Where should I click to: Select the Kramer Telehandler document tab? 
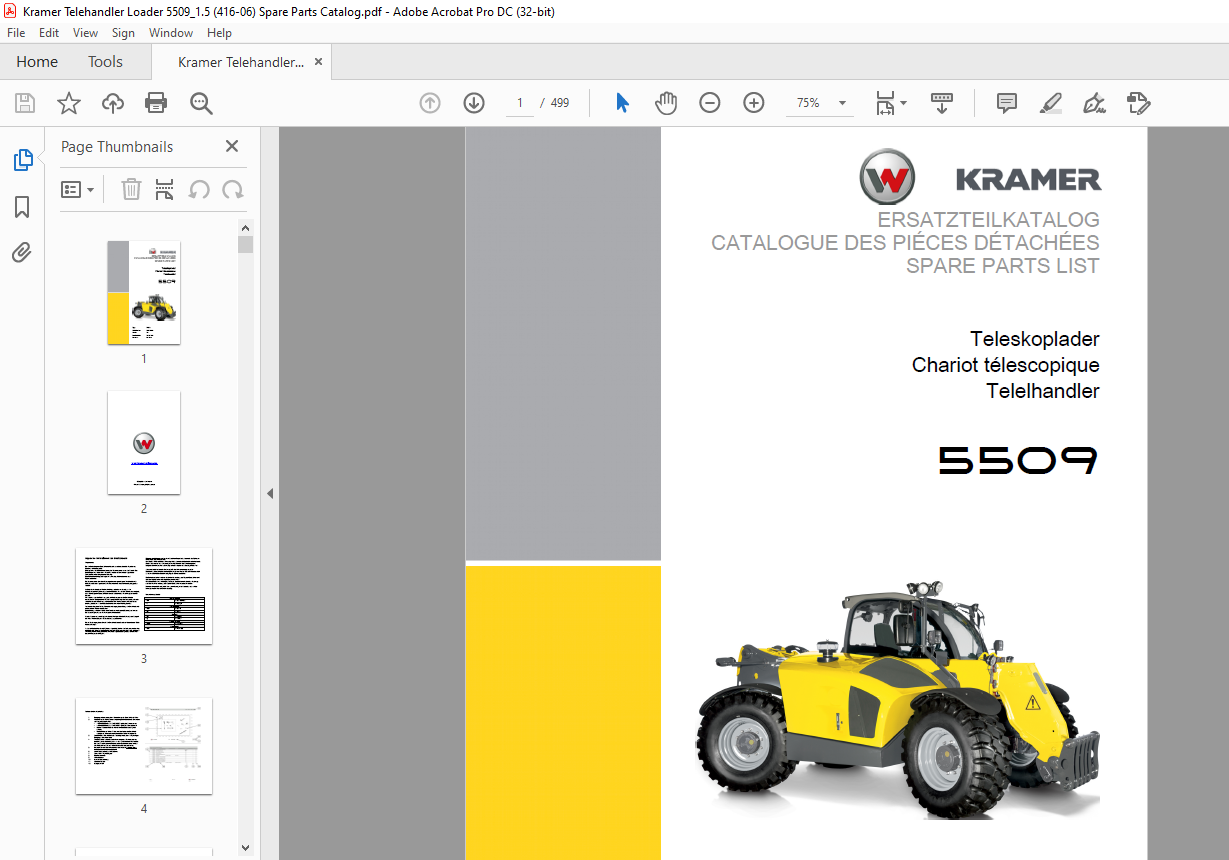(240, 62)
